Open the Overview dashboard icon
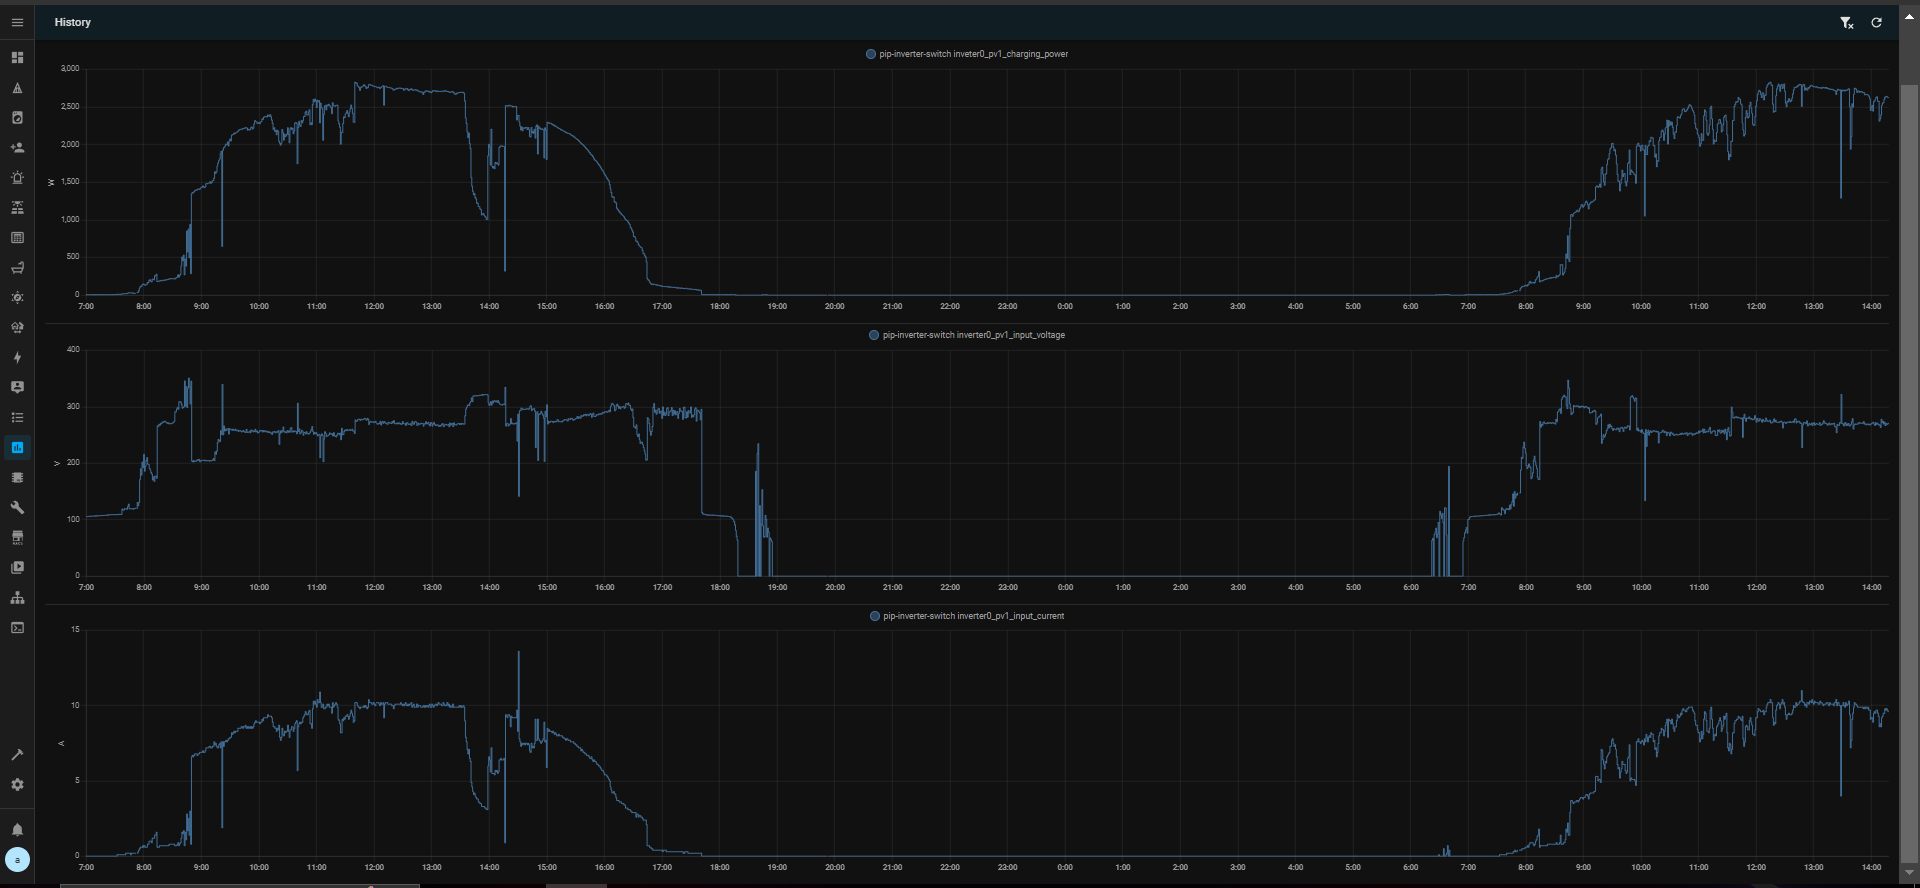The width and height of the screenshot is (1920, 888). click(x=17, y=58)
